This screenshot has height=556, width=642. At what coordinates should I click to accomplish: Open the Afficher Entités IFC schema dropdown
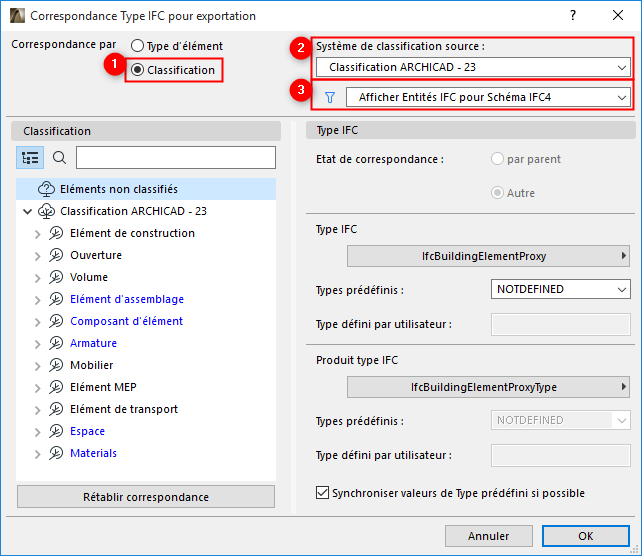click(488, 97)
